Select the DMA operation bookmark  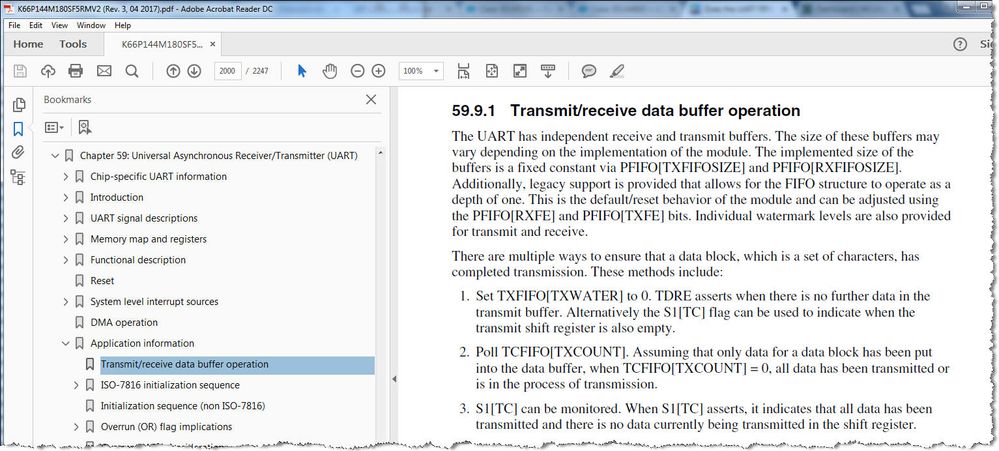[124, 322]
